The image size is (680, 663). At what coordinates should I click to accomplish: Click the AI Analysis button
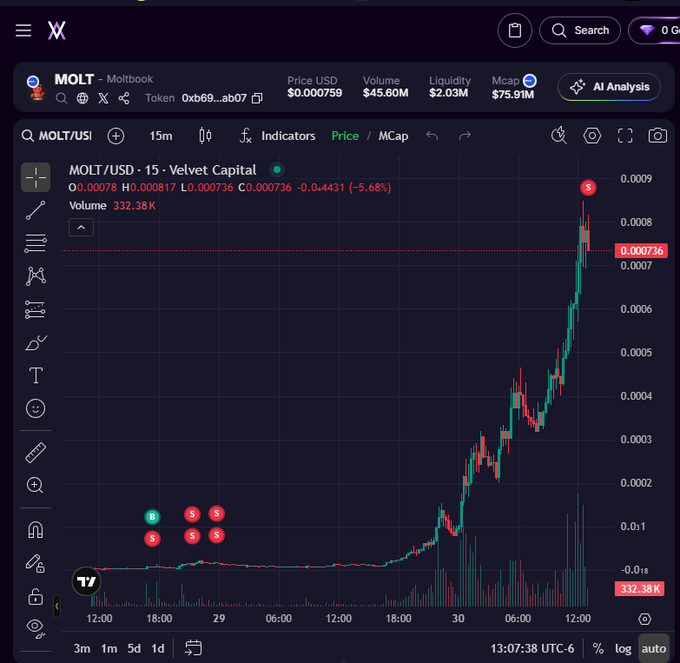pyautogui.click(x=609, y=87)
